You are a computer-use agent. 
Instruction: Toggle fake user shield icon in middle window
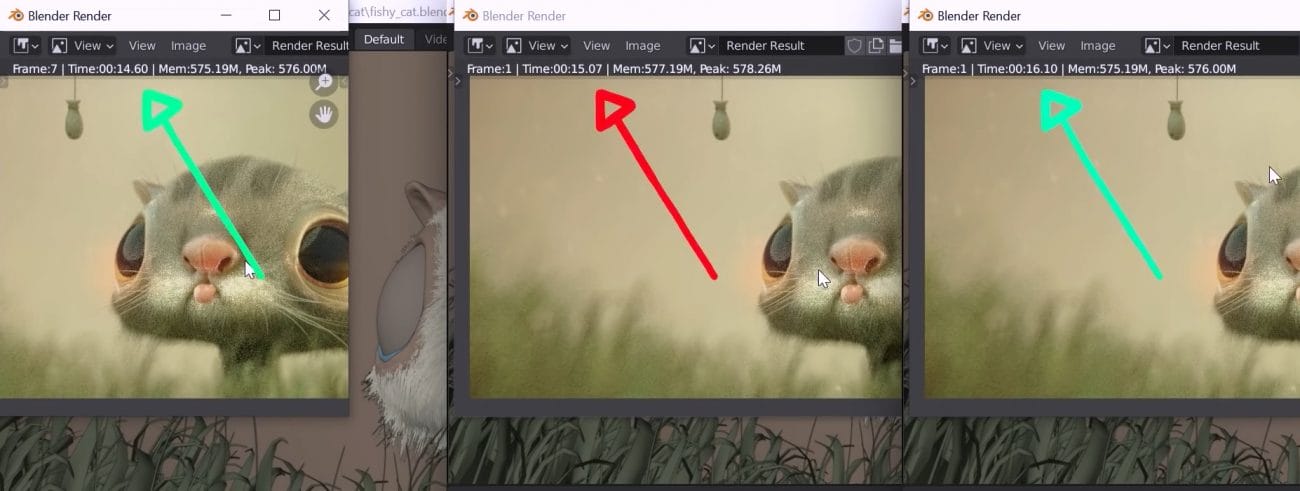(854, 45)
